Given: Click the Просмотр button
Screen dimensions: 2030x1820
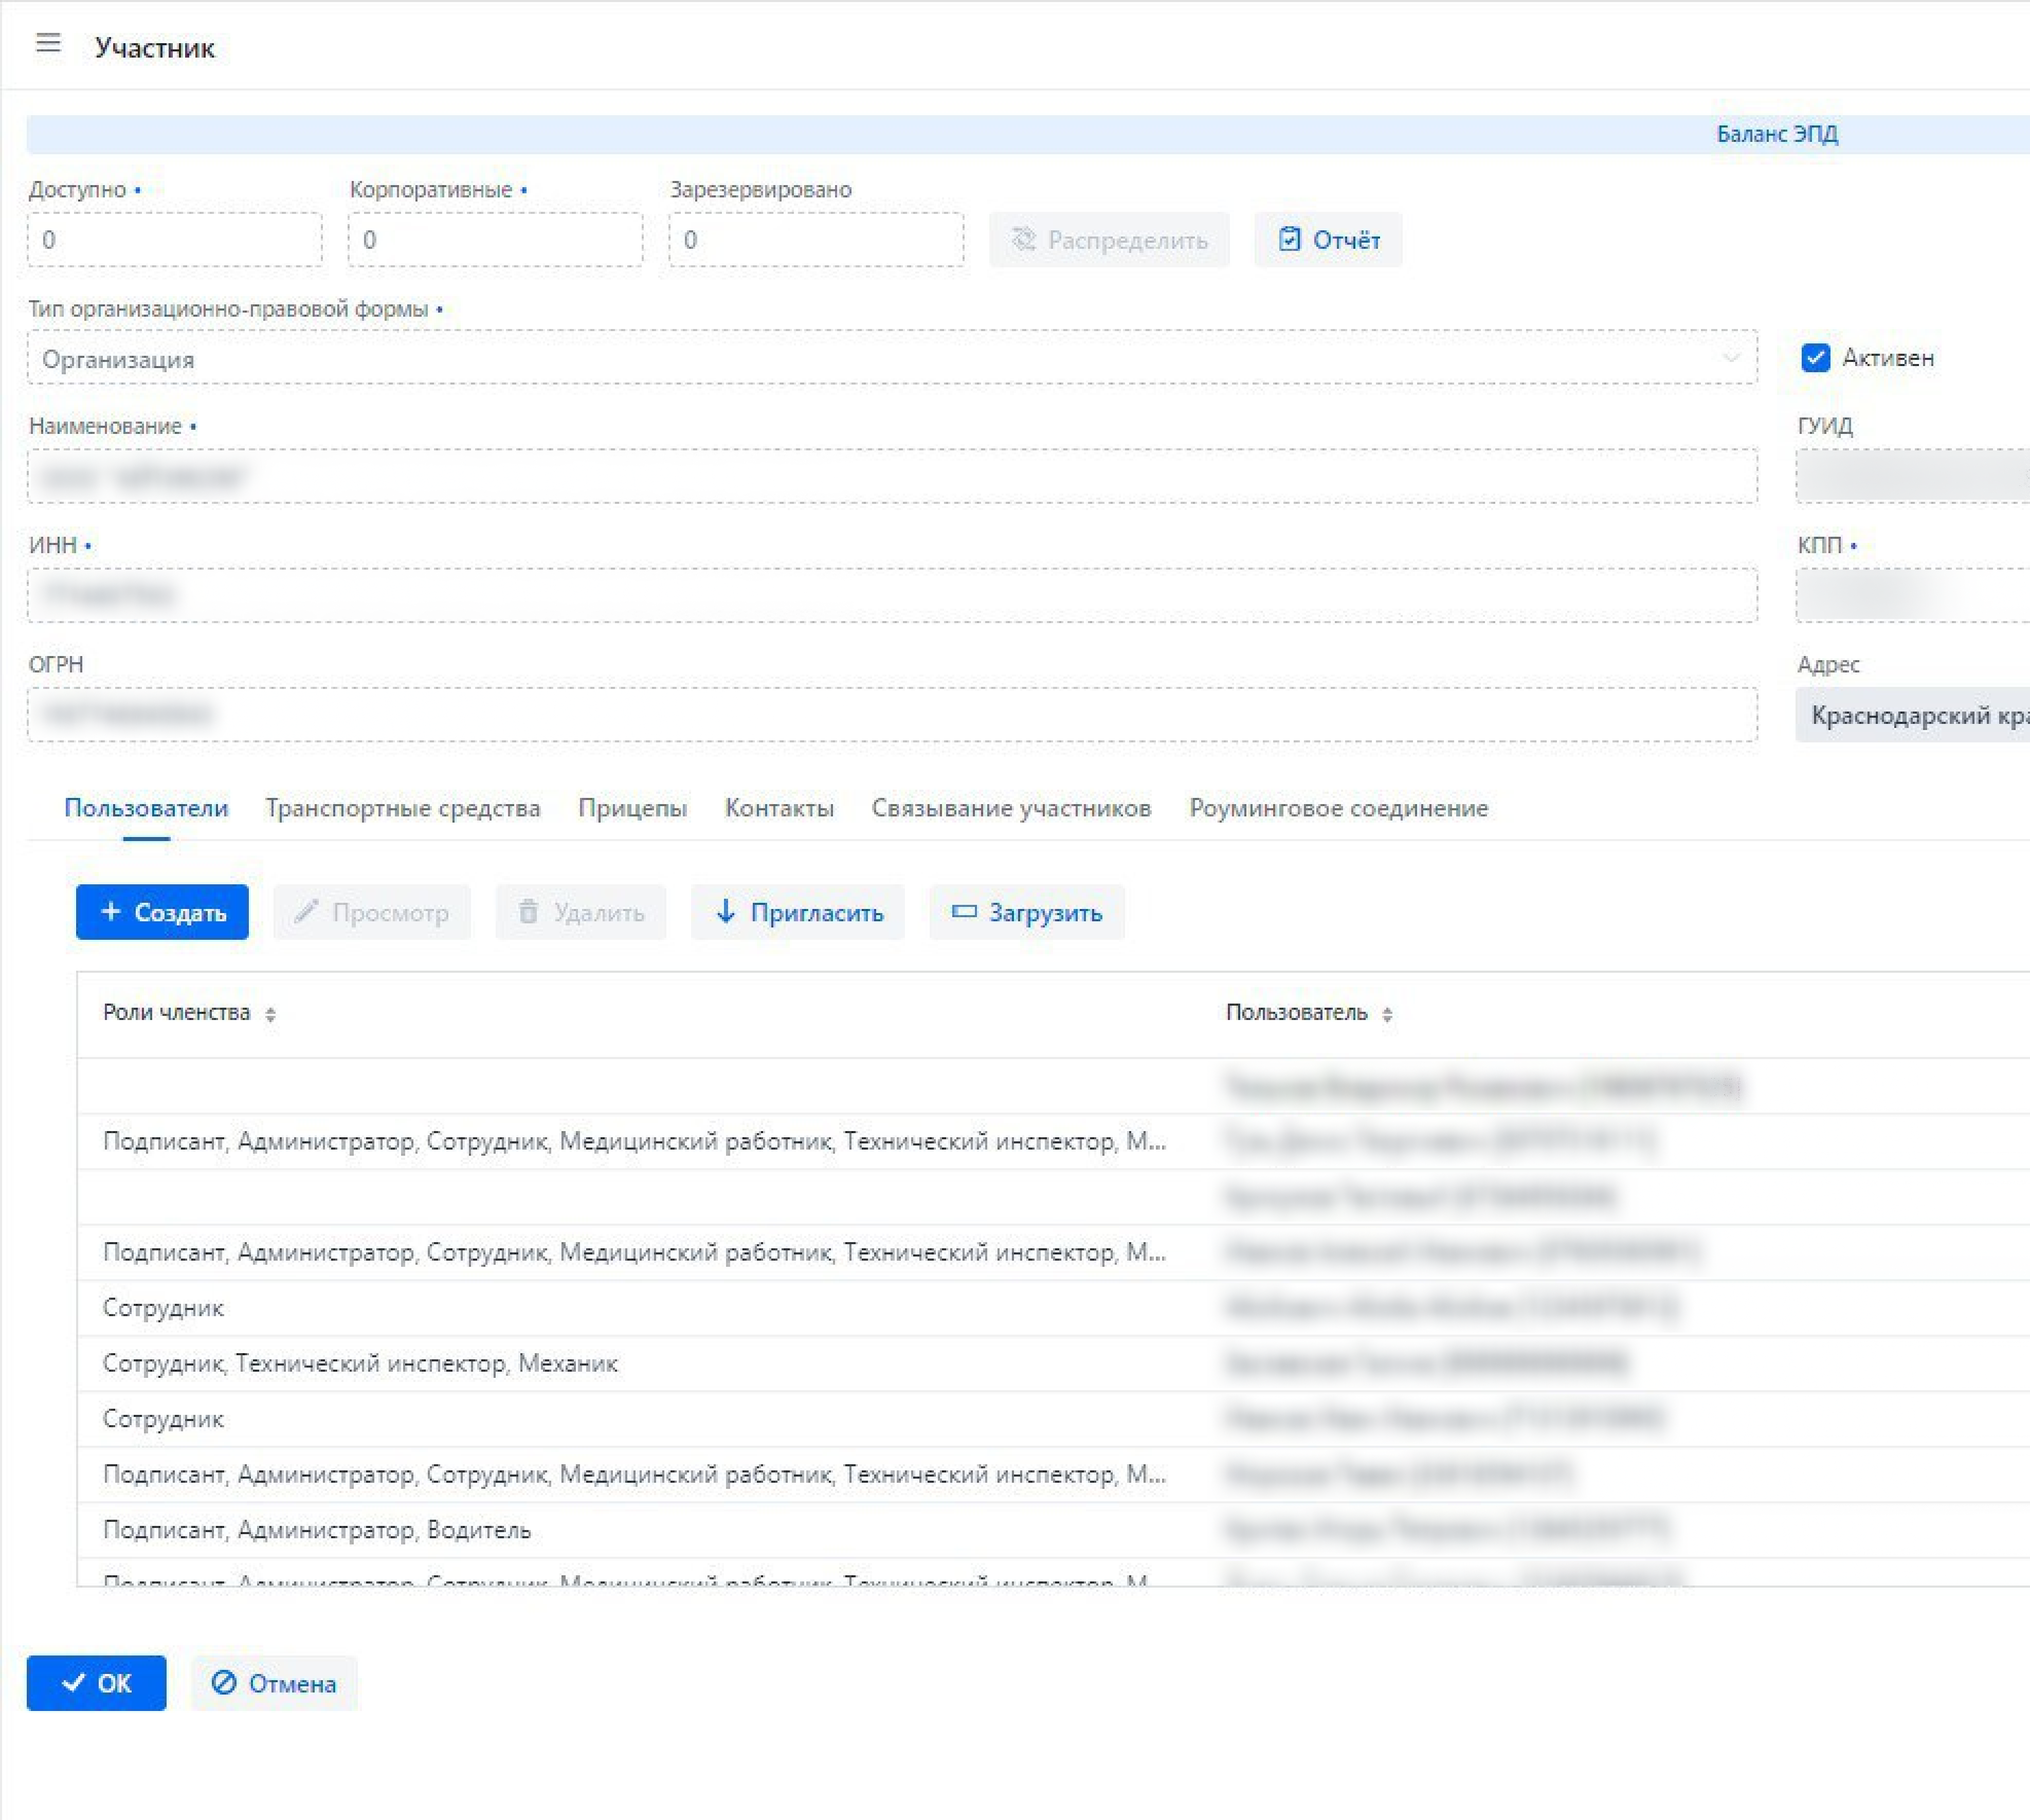Looking at the screenshot, I should pos(372,912).
